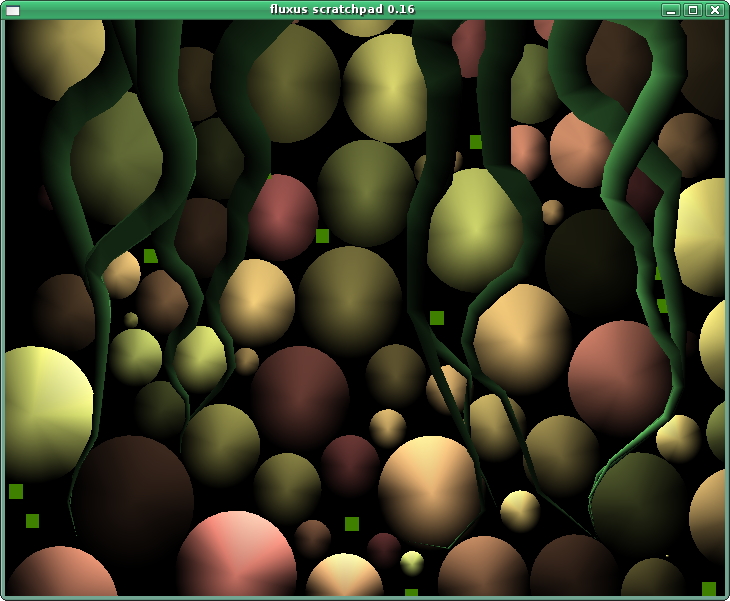The width and height of the screenshot is (730, 601).
Task: Maximize the fluxus scratchpad window
Action: coord(693,10)
